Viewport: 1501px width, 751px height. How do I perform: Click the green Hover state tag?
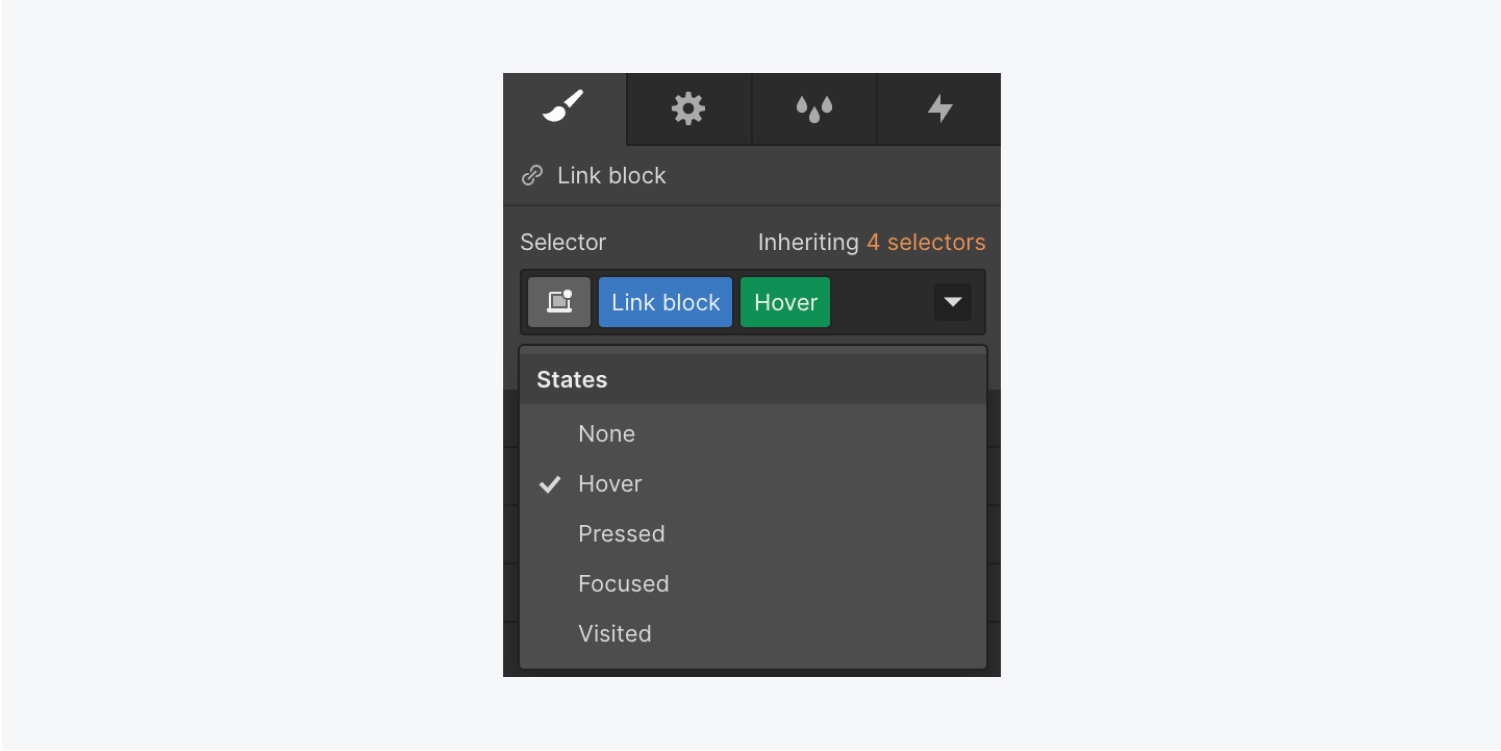[785, 302]
